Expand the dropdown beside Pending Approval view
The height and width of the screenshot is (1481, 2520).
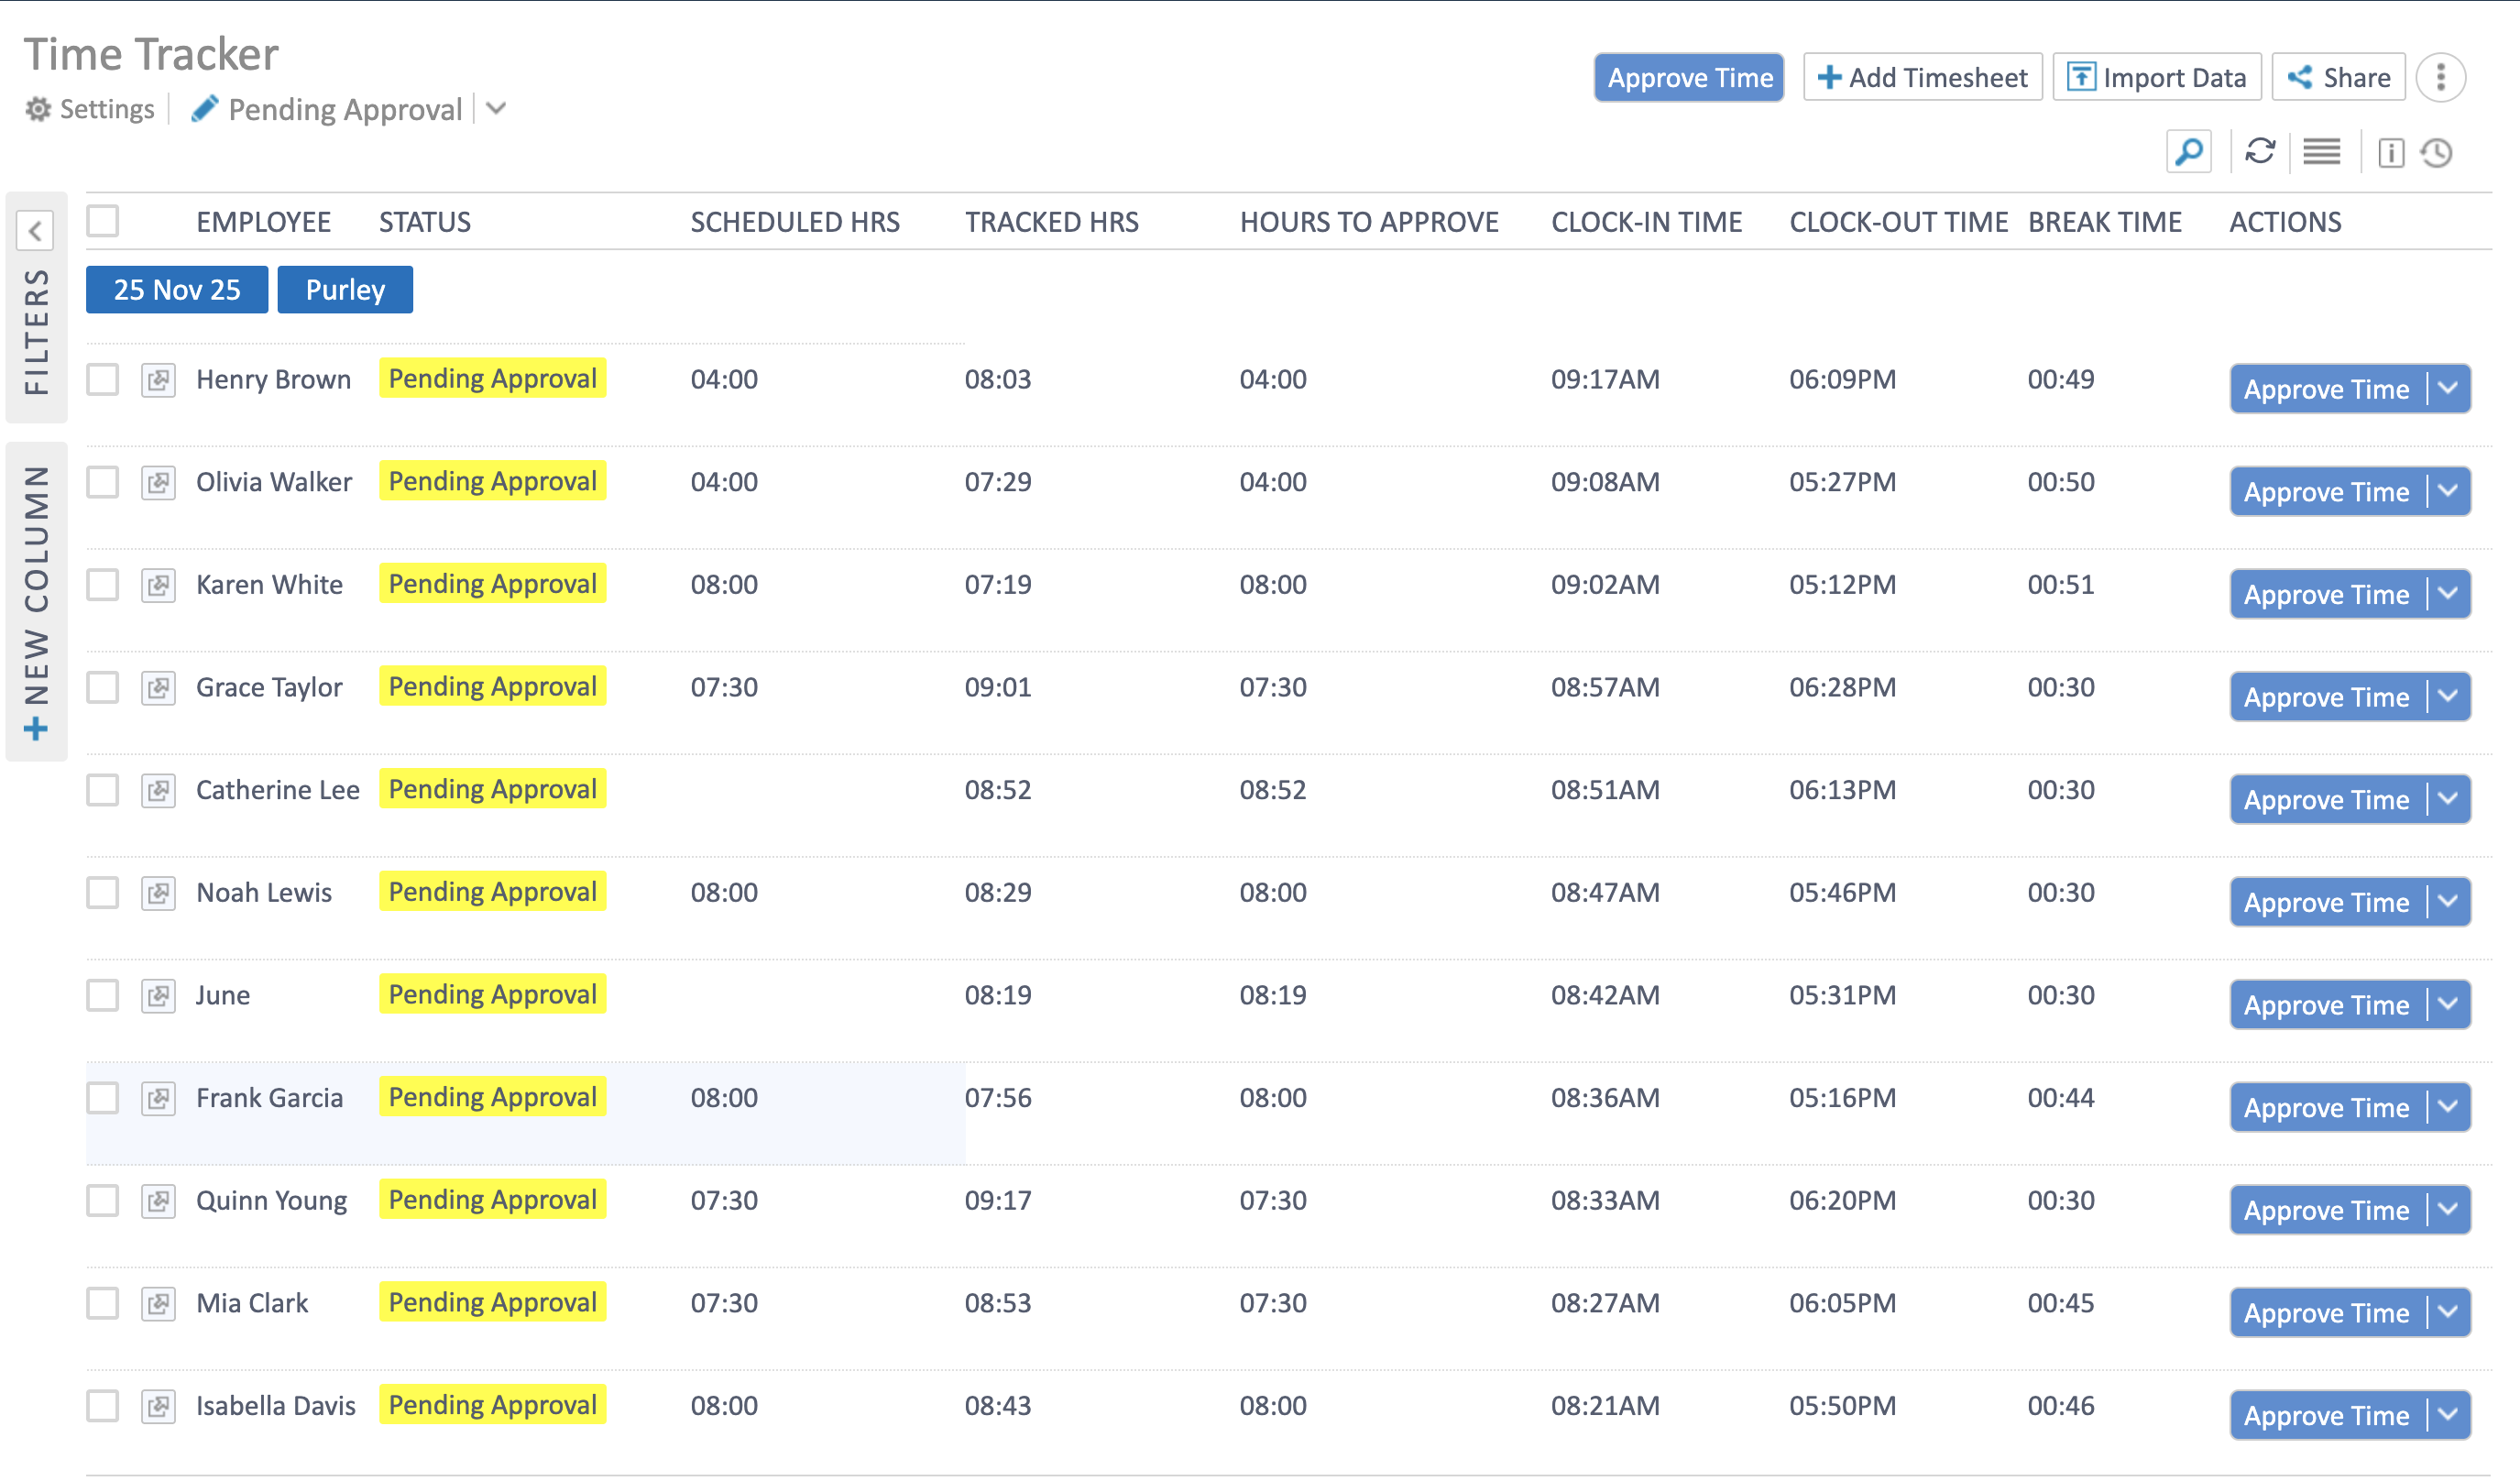(496, 110)
